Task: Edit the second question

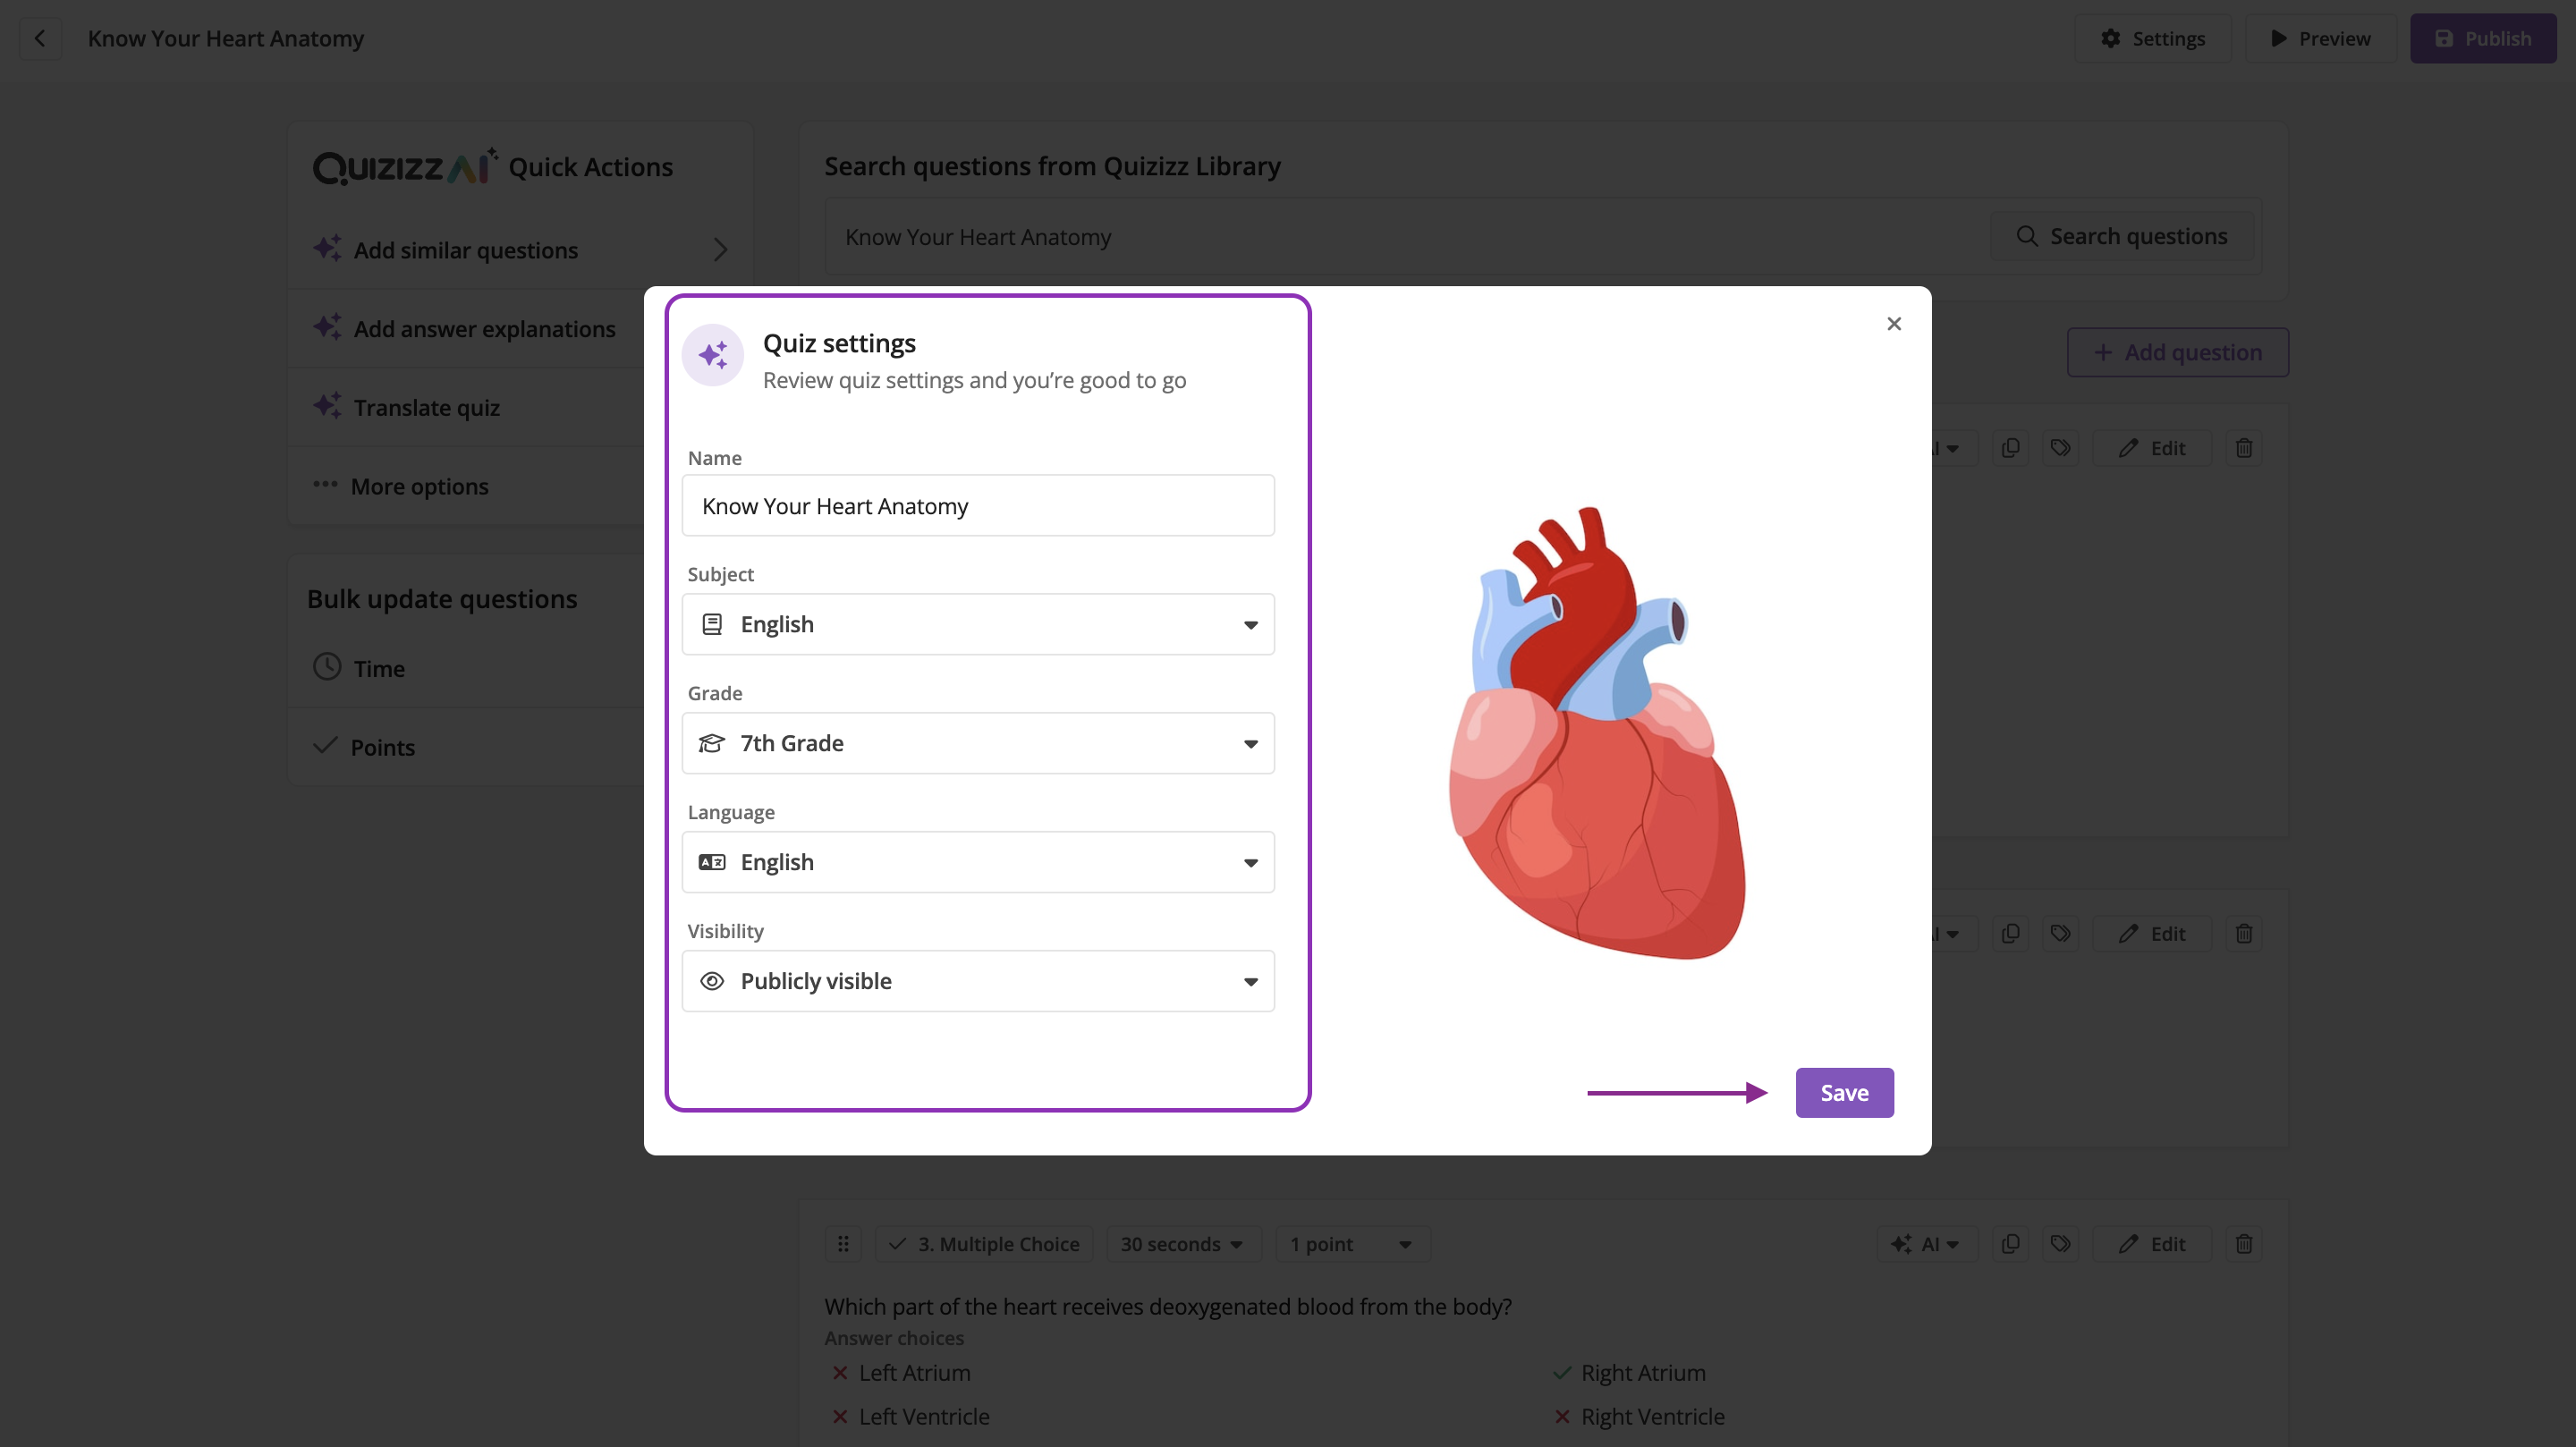Action: click(2152, 933)
